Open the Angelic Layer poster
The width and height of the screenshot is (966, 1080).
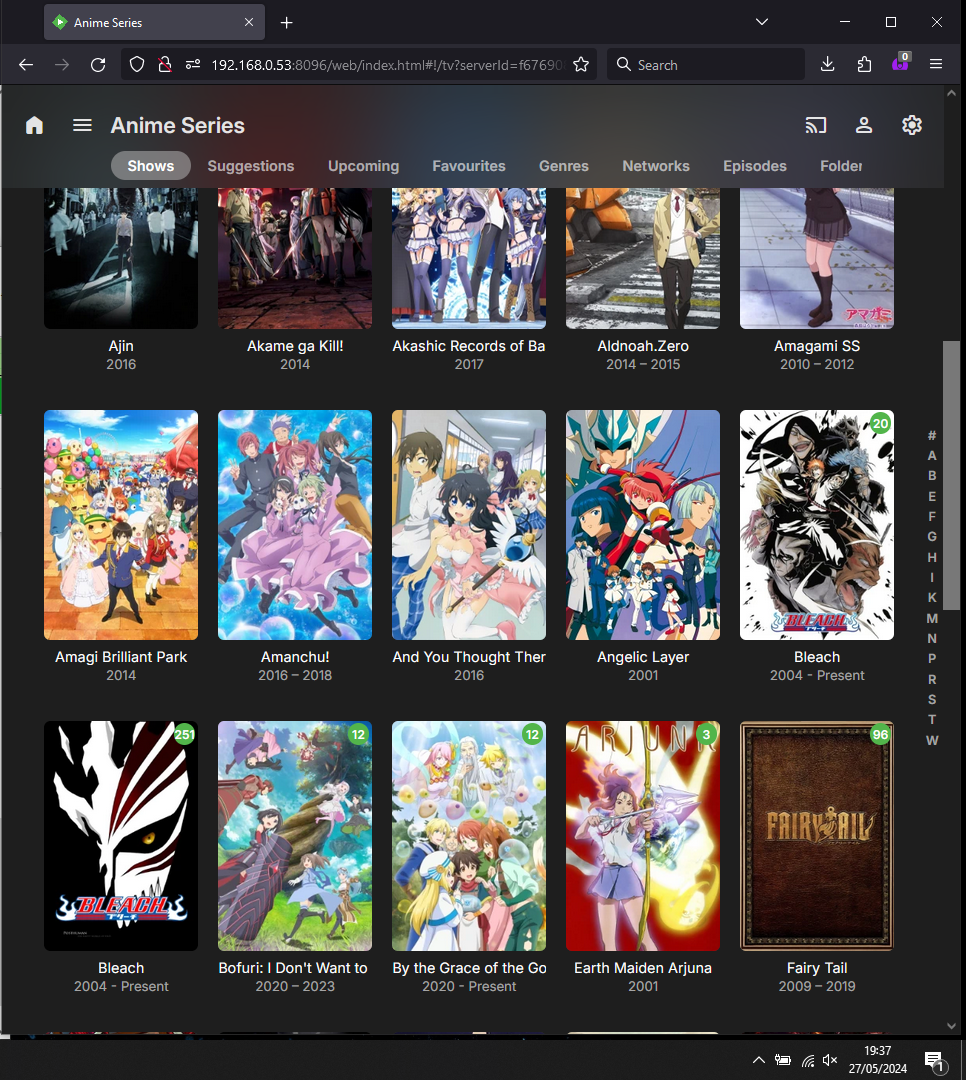tap(643, 525)
